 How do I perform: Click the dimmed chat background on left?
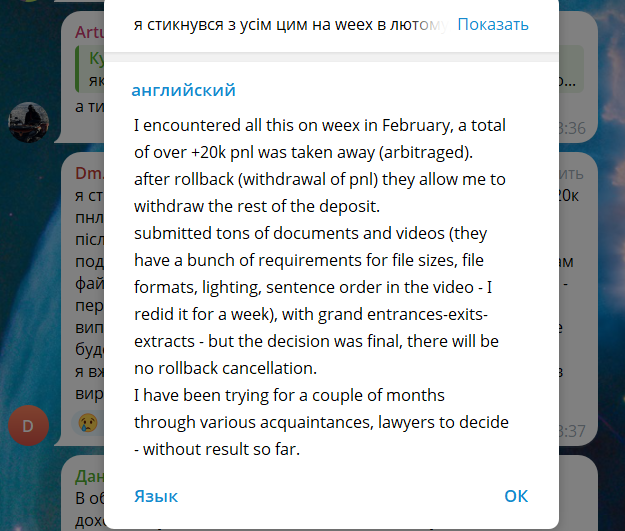28,279
